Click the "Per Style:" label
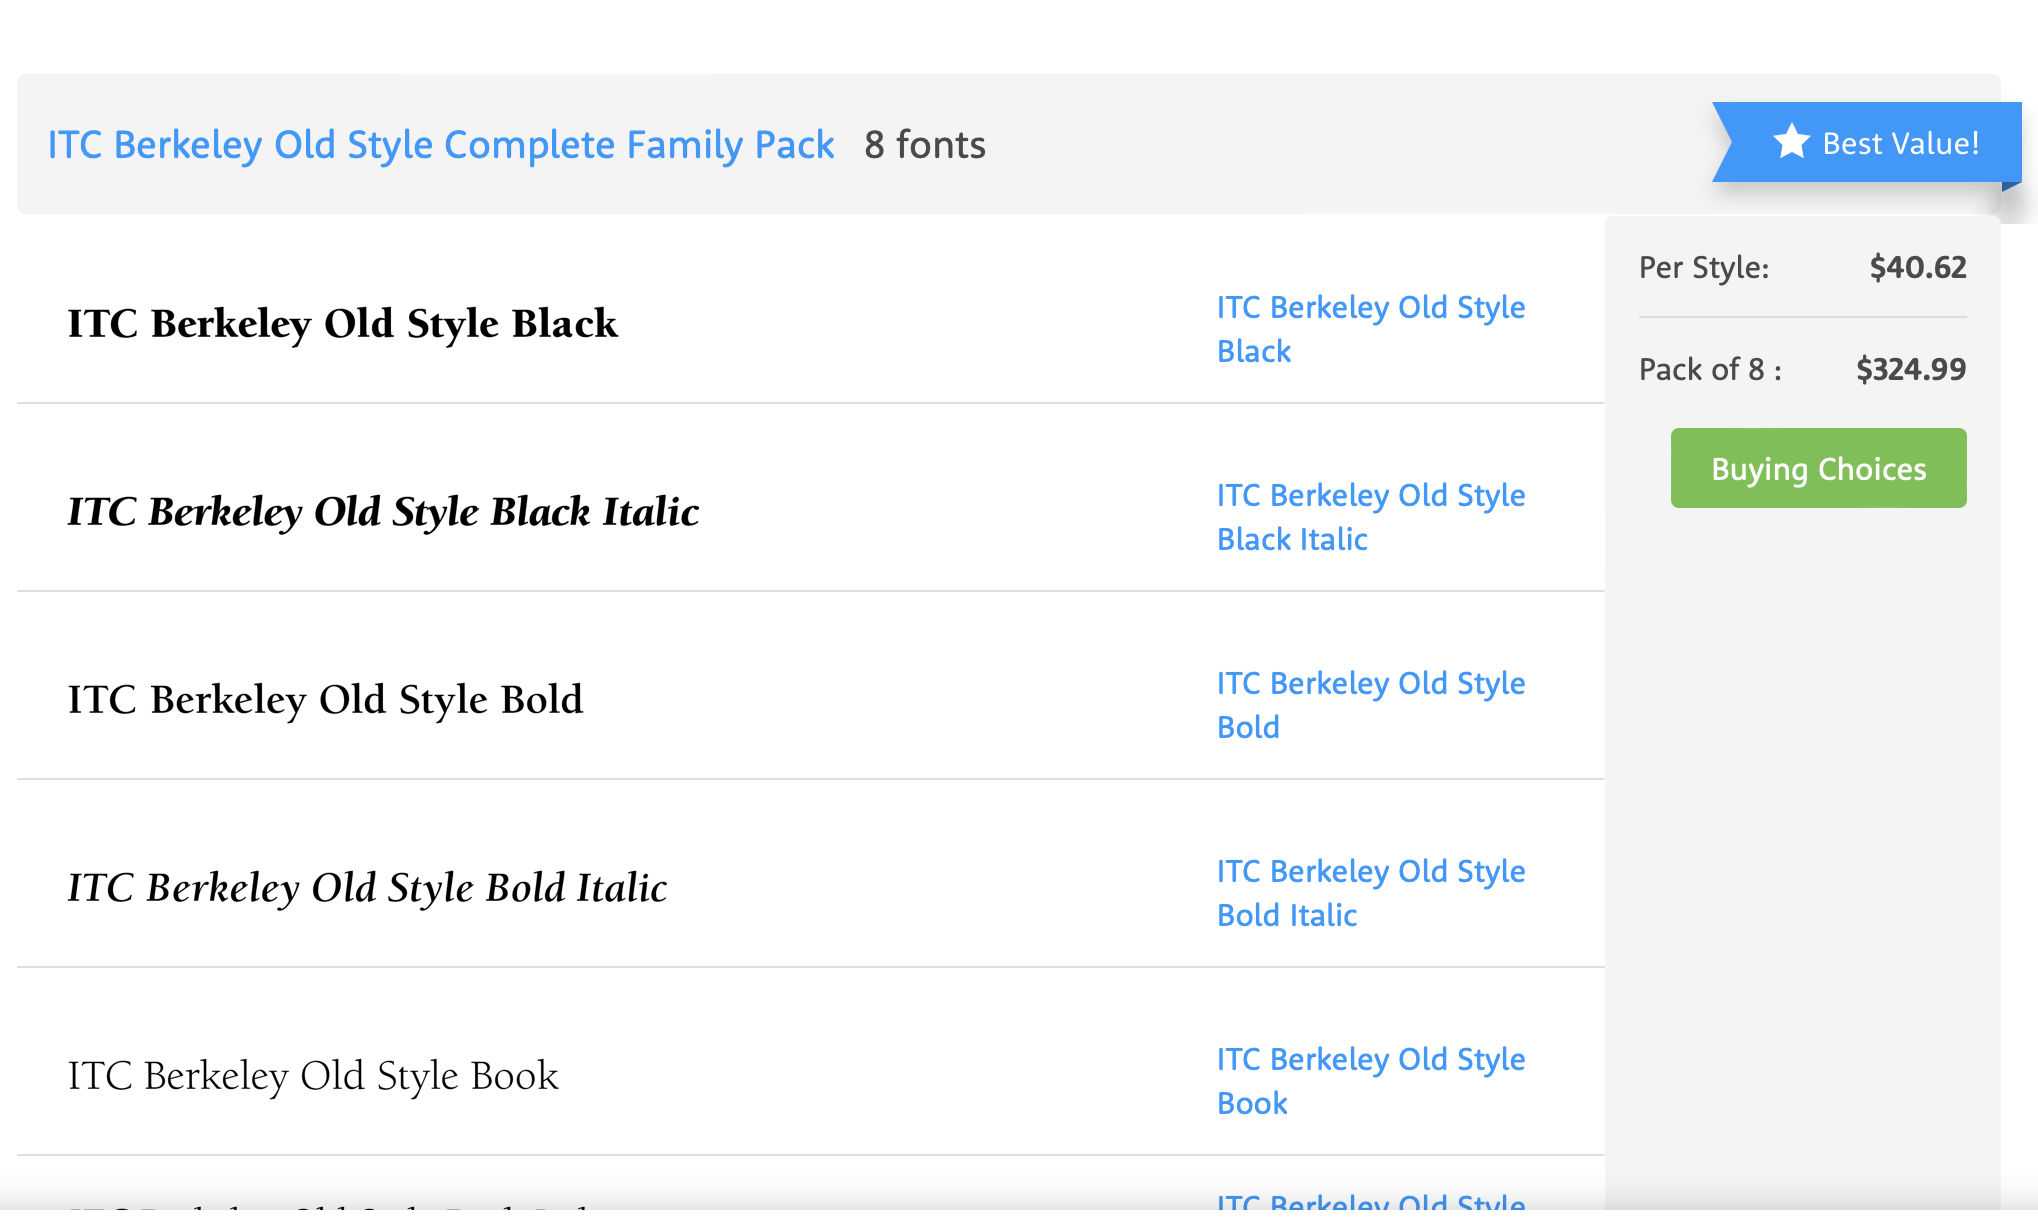Viewport: 2038px width, 1232px height. [1704, 268]
